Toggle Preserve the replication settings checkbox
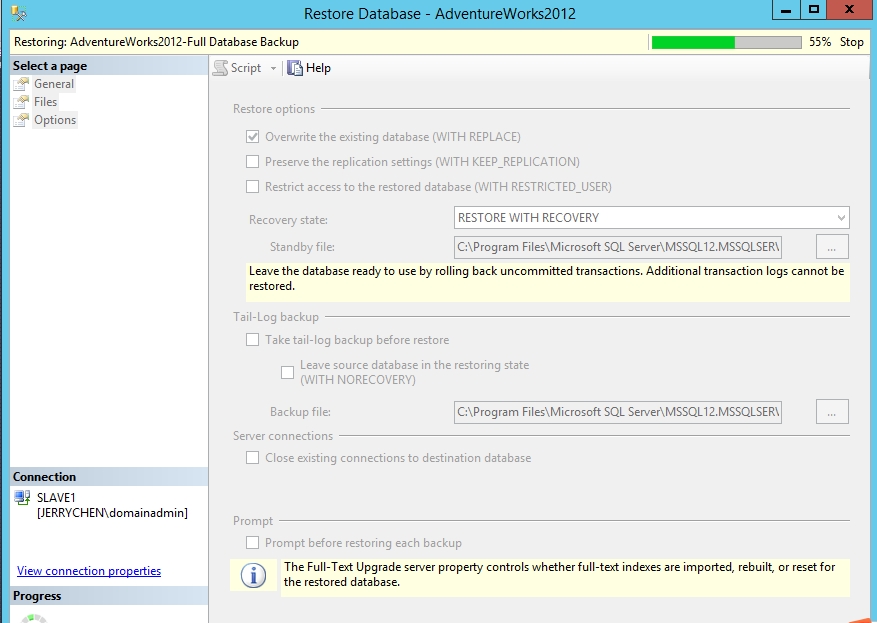 pos(253,162)
